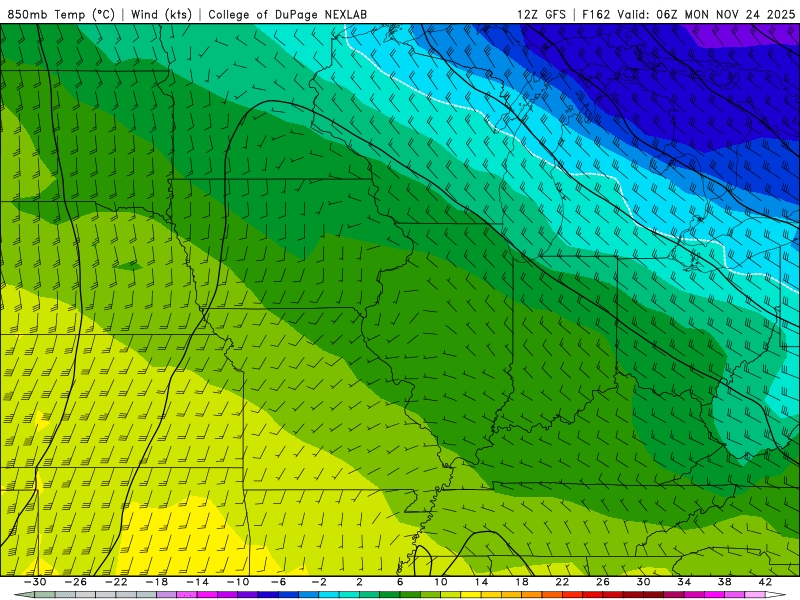The width and height of the screenshot is (800, 600).
Task: Click the '12Z GFS' model run label
Action: (x=541, y=14)
